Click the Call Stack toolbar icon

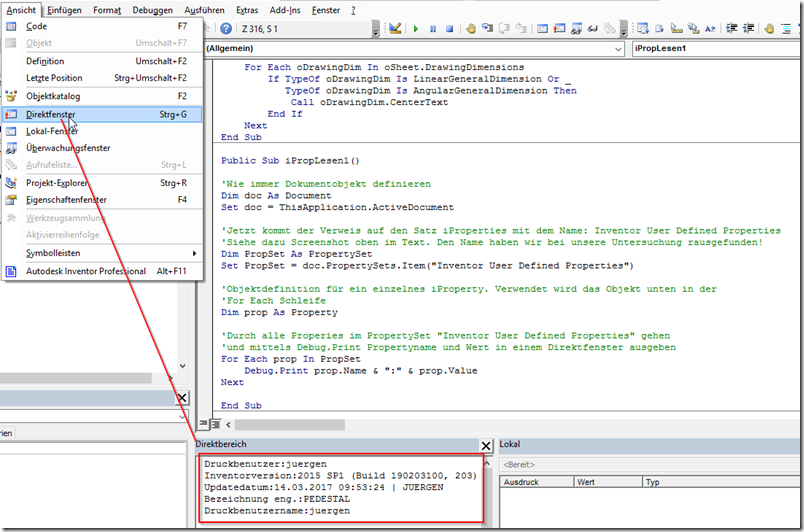pyautogui.click(x=610, y=29)
